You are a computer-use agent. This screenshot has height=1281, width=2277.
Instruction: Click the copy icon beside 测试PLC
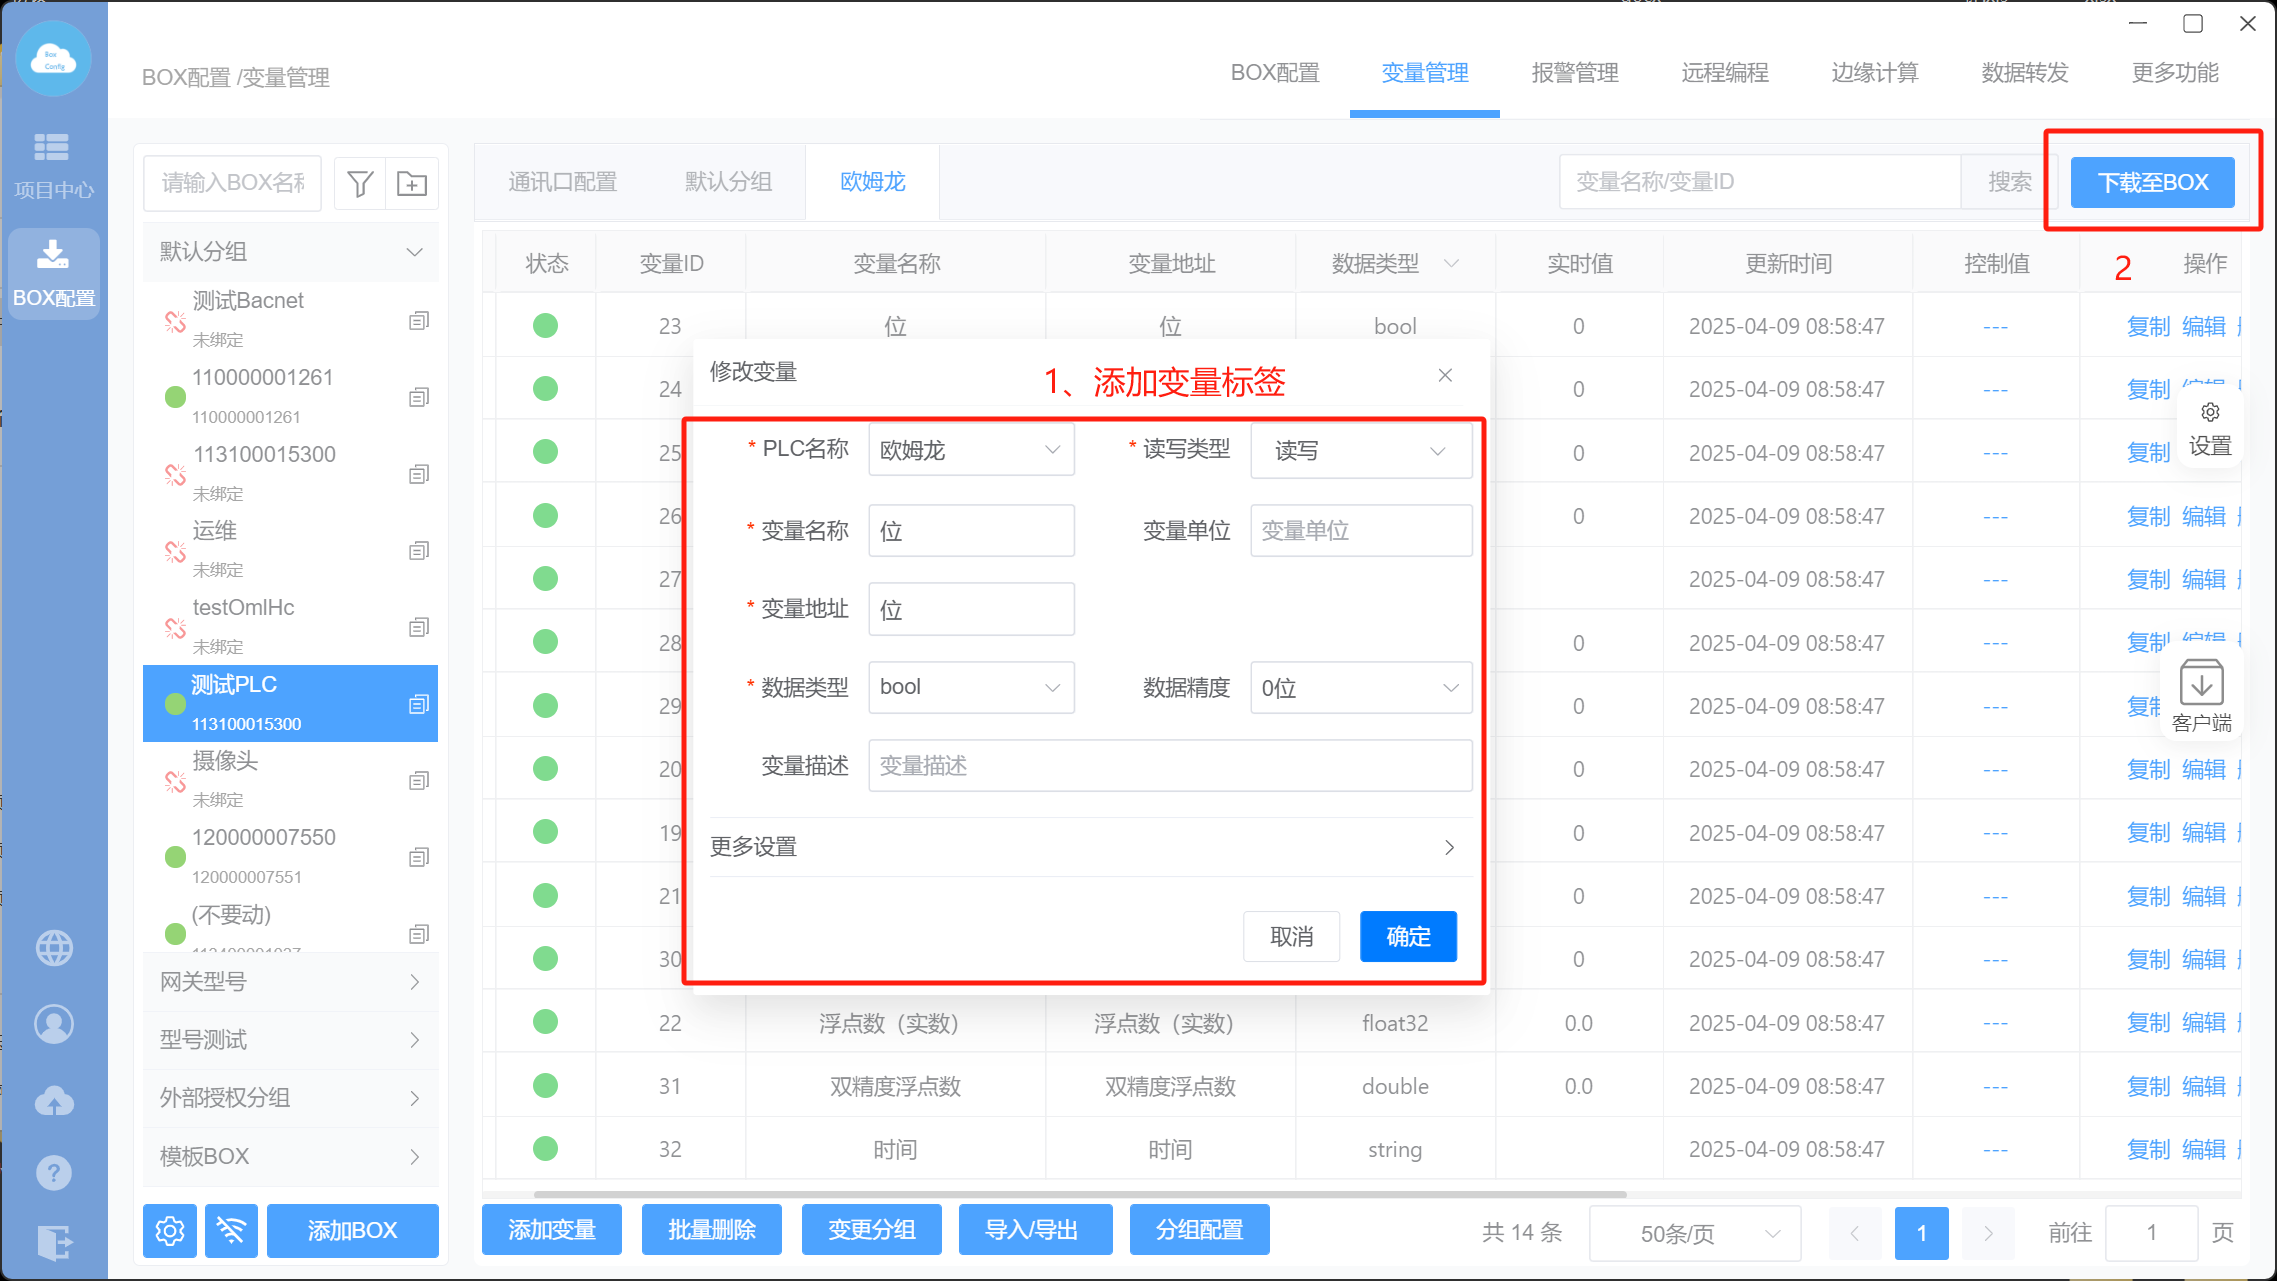point(419,704)
